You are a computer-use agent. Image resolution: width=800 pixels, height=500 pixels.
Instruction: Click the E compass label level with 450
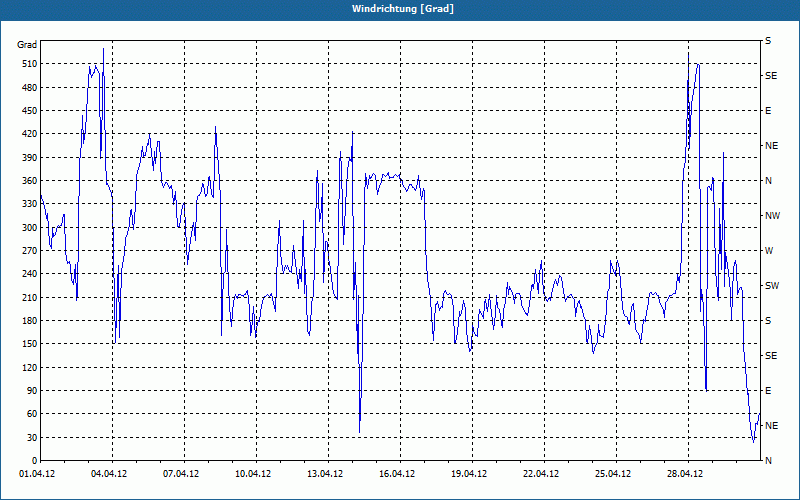point(768,111)
